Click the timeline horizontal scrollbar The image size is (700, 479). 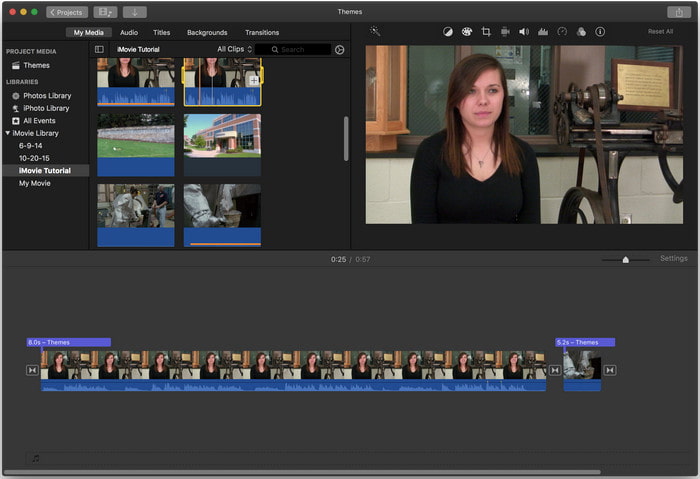(302, 472)
